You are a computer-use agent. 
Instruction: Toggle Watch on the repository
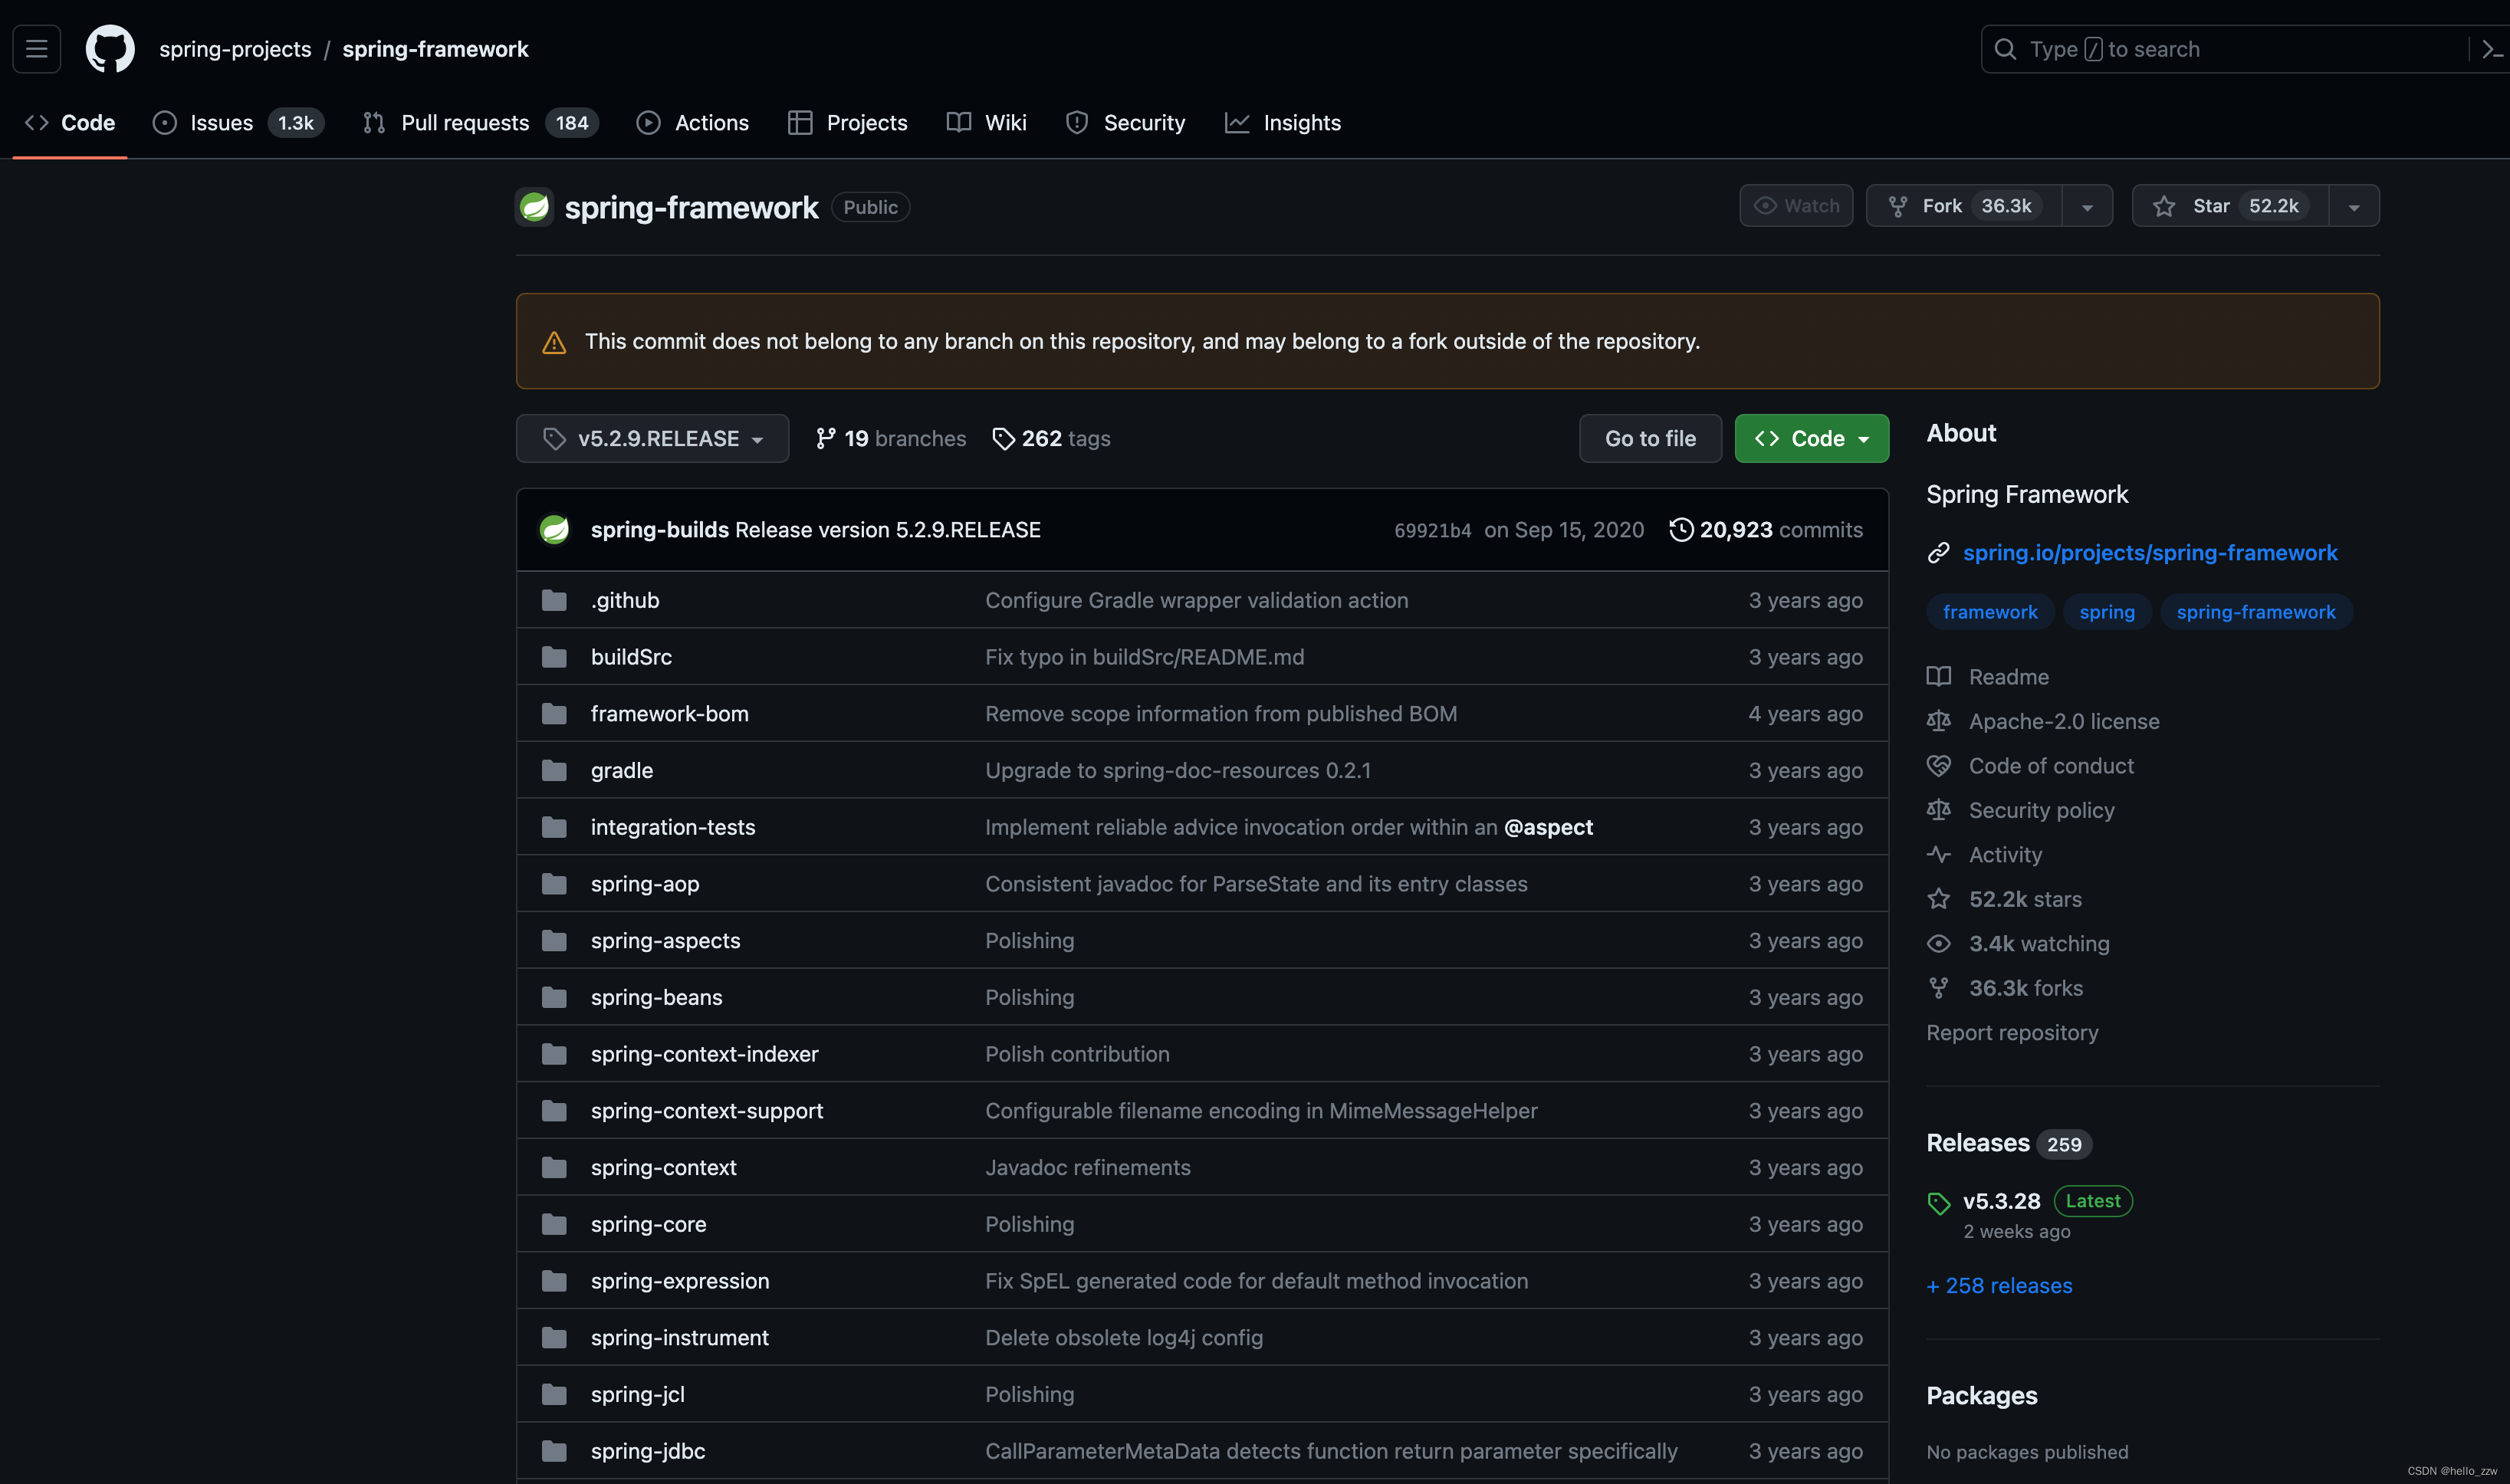[1796, 206]
